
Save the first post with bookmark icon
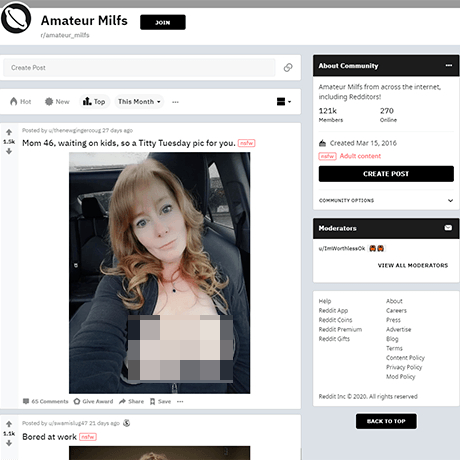(160, 401)
